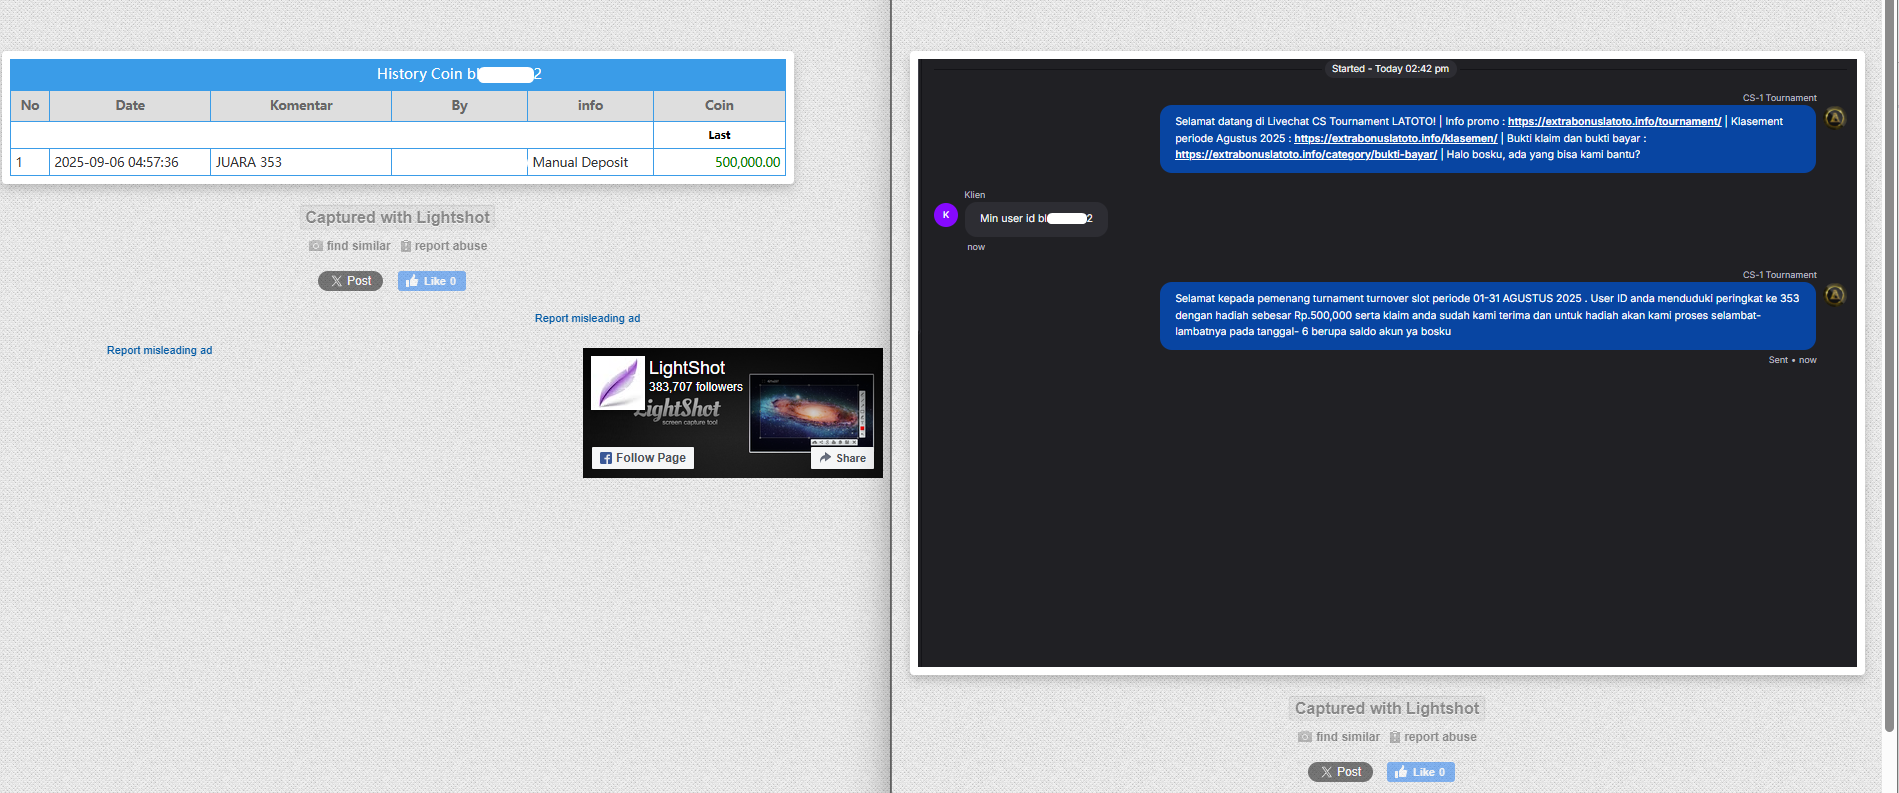Click the 'Started - Today 02:42 pm' label
The image size is (1899, 793).
coord(1390,69)
